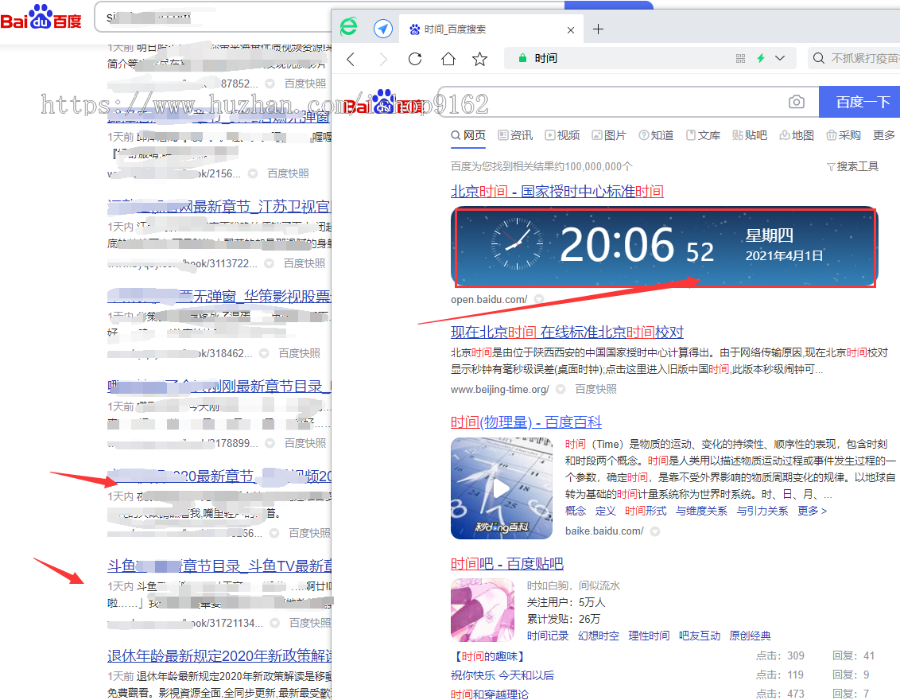Viewport: 900px width, 700px height.
Task: Open 北京时间 - 国家授时中心标准时间 link
Action: [556, 191]
